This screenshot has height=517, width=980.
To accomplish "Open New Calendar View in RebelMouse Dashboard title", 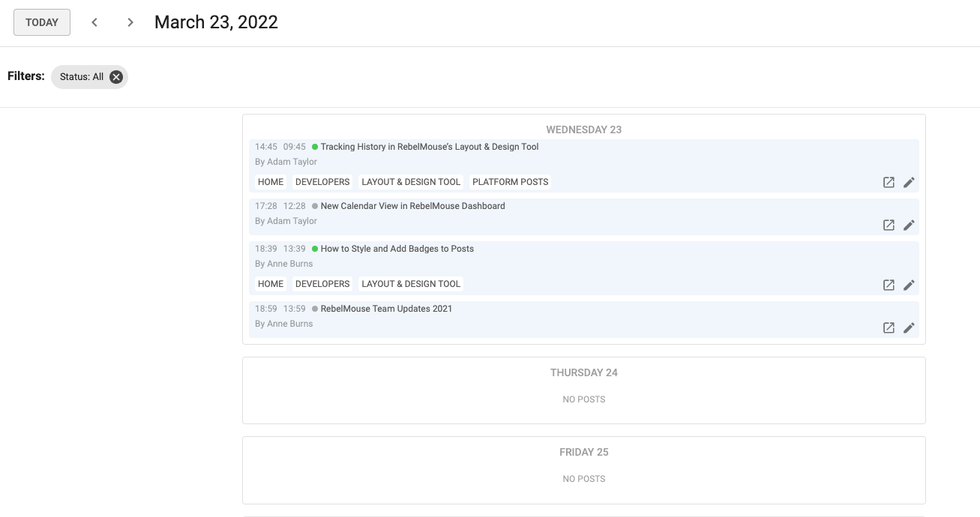I will (412, 206).
